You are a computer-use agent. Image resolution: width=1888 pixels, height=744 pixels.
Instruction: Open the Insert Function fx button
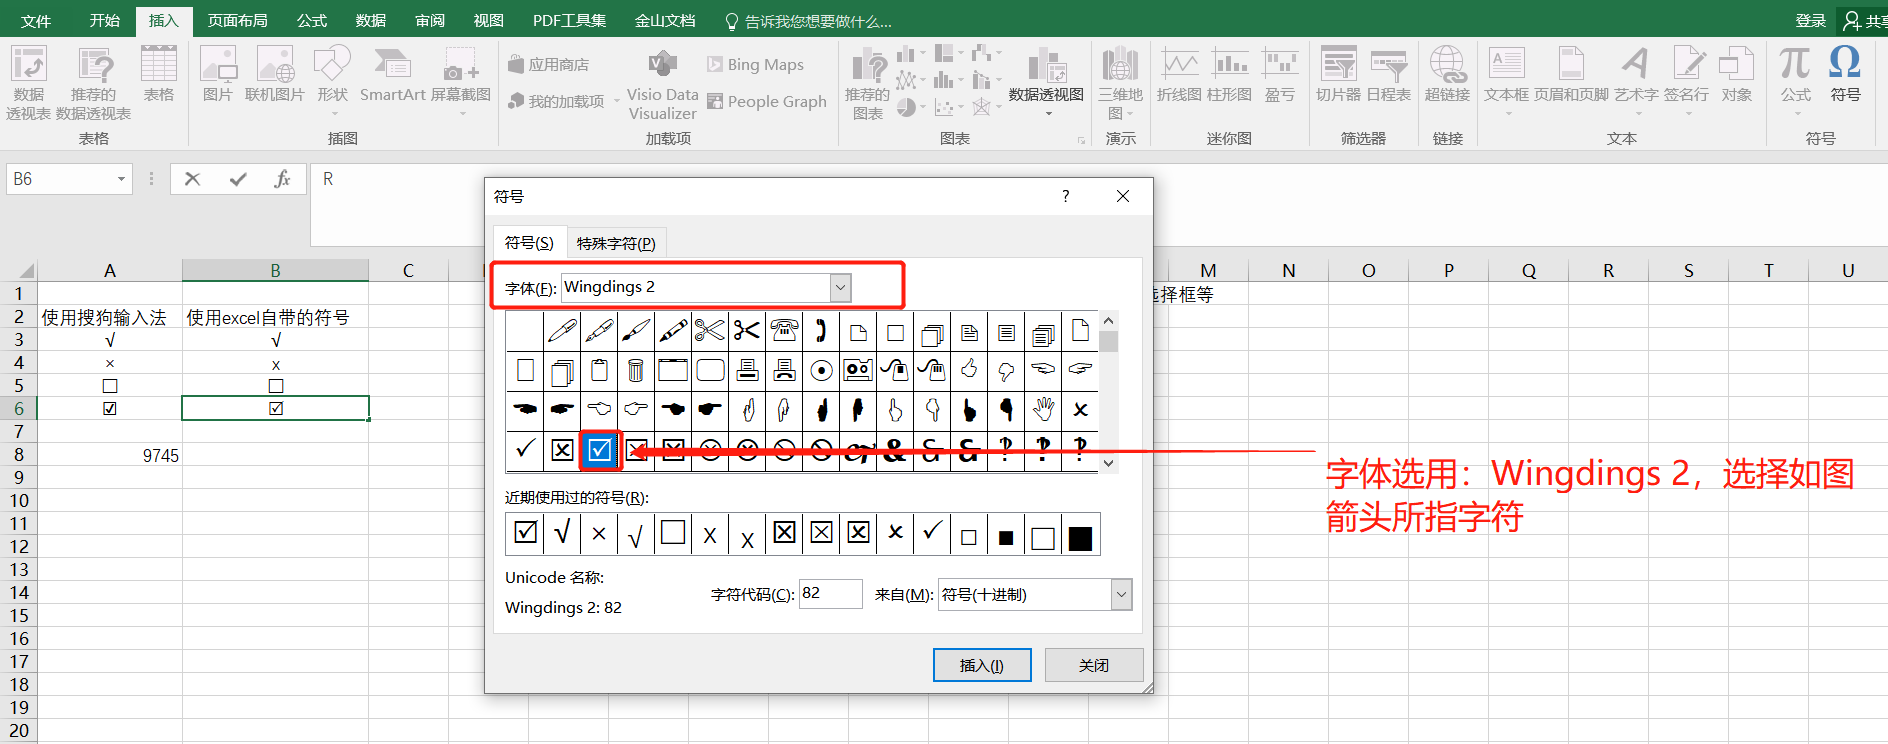pyautogui.click(x=282, y=179)
